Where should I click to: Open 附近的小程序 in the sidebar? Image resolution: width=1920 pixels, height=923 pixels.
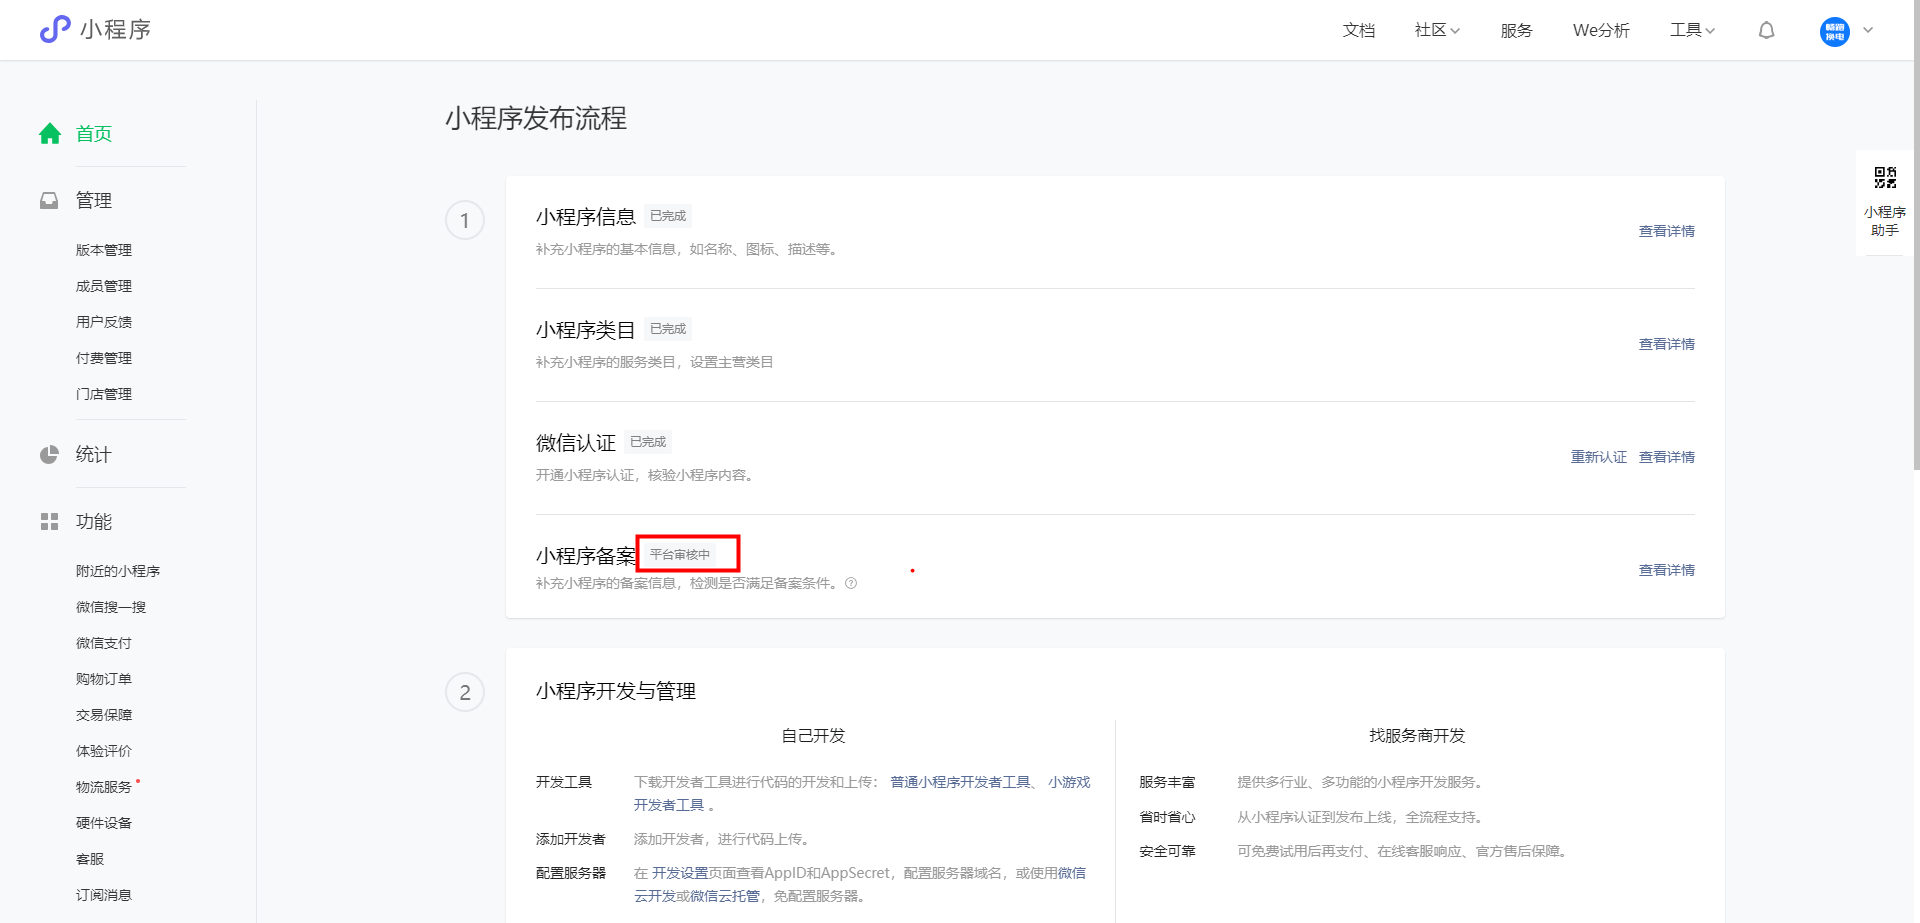tap(118, 571)
